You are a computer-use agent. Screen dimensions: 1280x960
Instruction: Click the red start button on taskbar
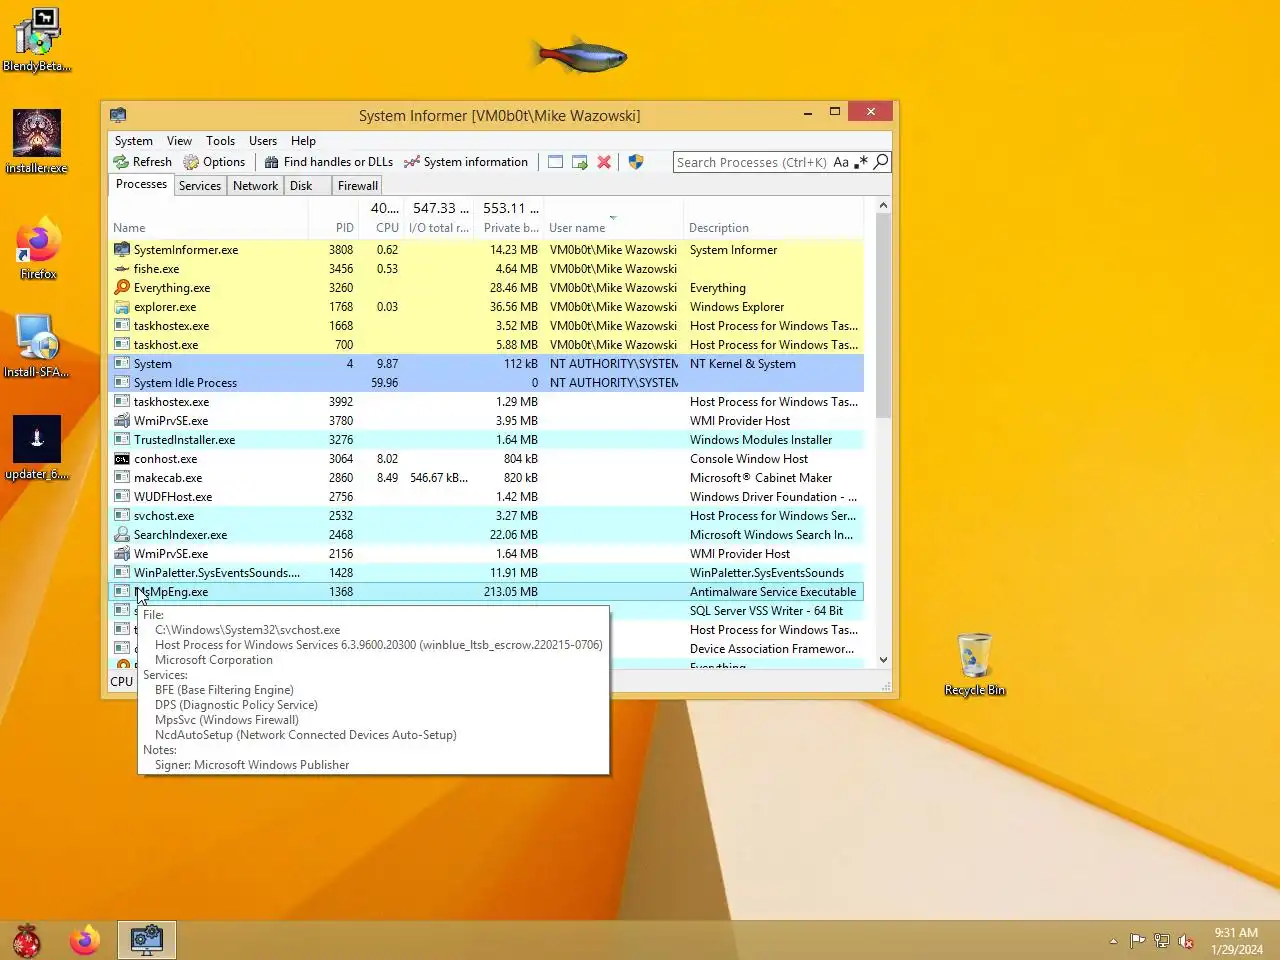(27, 941)
